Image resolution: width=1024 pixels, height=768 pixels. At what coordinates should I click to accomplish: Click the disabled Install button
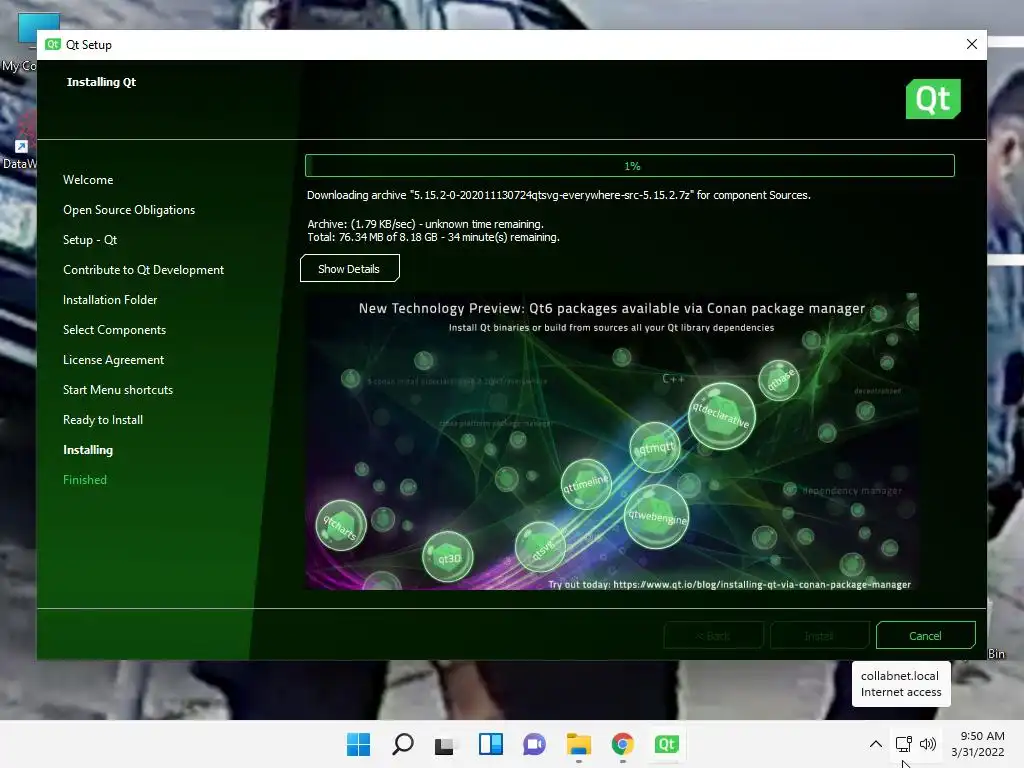pos(820,635)
